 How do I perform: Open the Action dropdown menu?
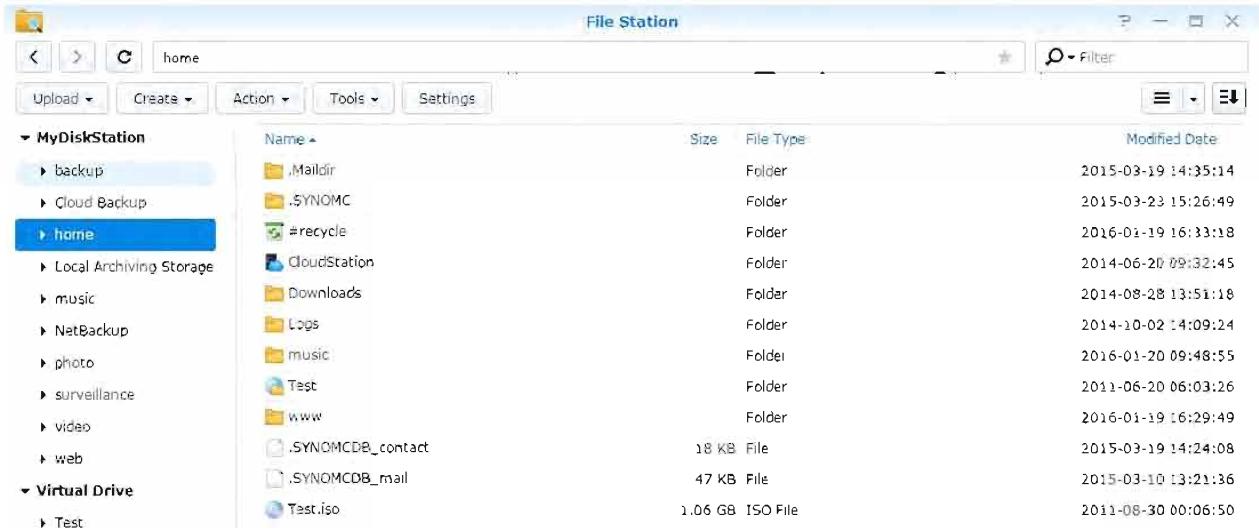click(260, 99)
